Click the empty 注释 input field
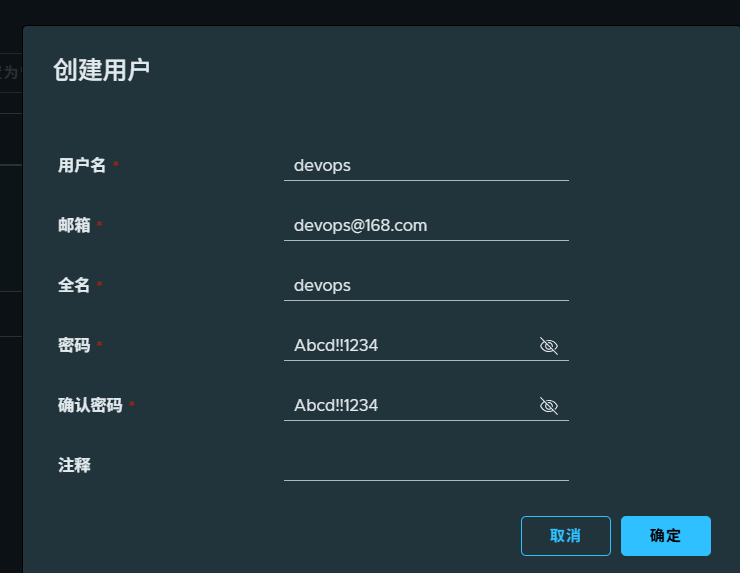 click(x=426, y=465)
